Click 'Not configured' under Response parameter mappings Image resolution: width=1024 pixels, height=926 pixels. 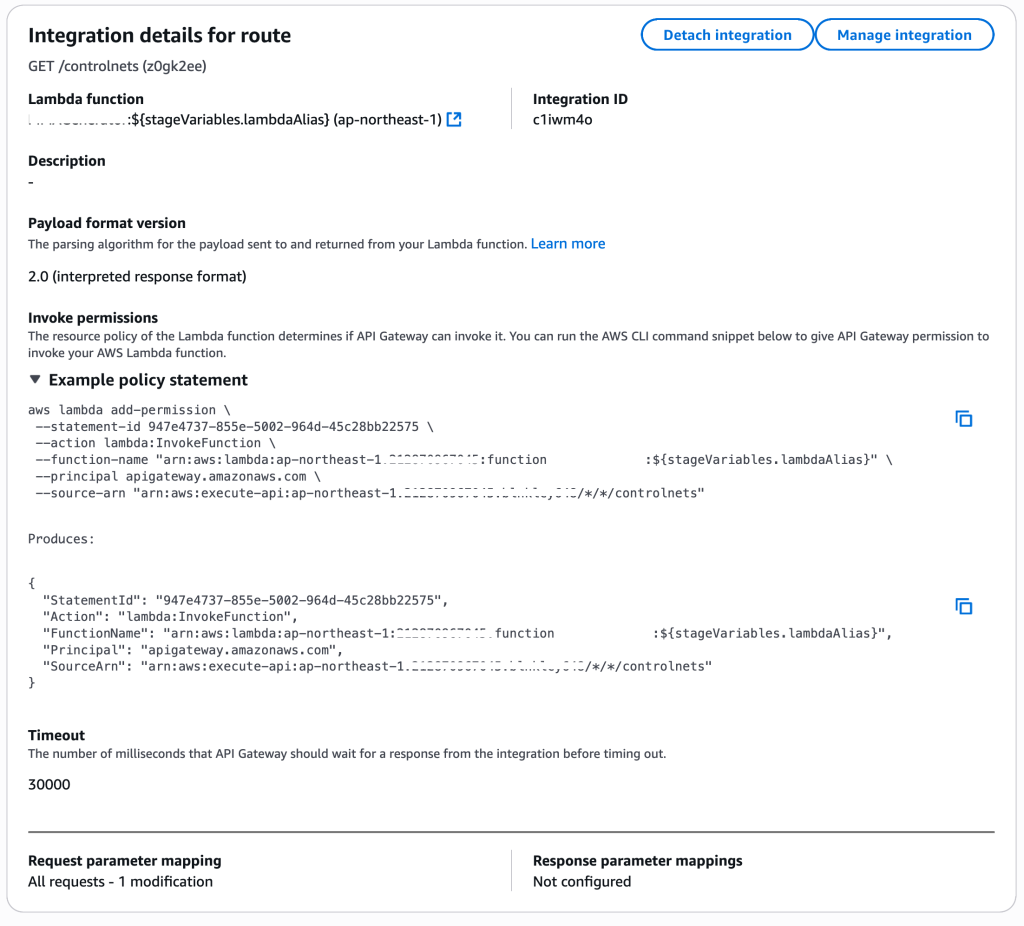point(582,882)
